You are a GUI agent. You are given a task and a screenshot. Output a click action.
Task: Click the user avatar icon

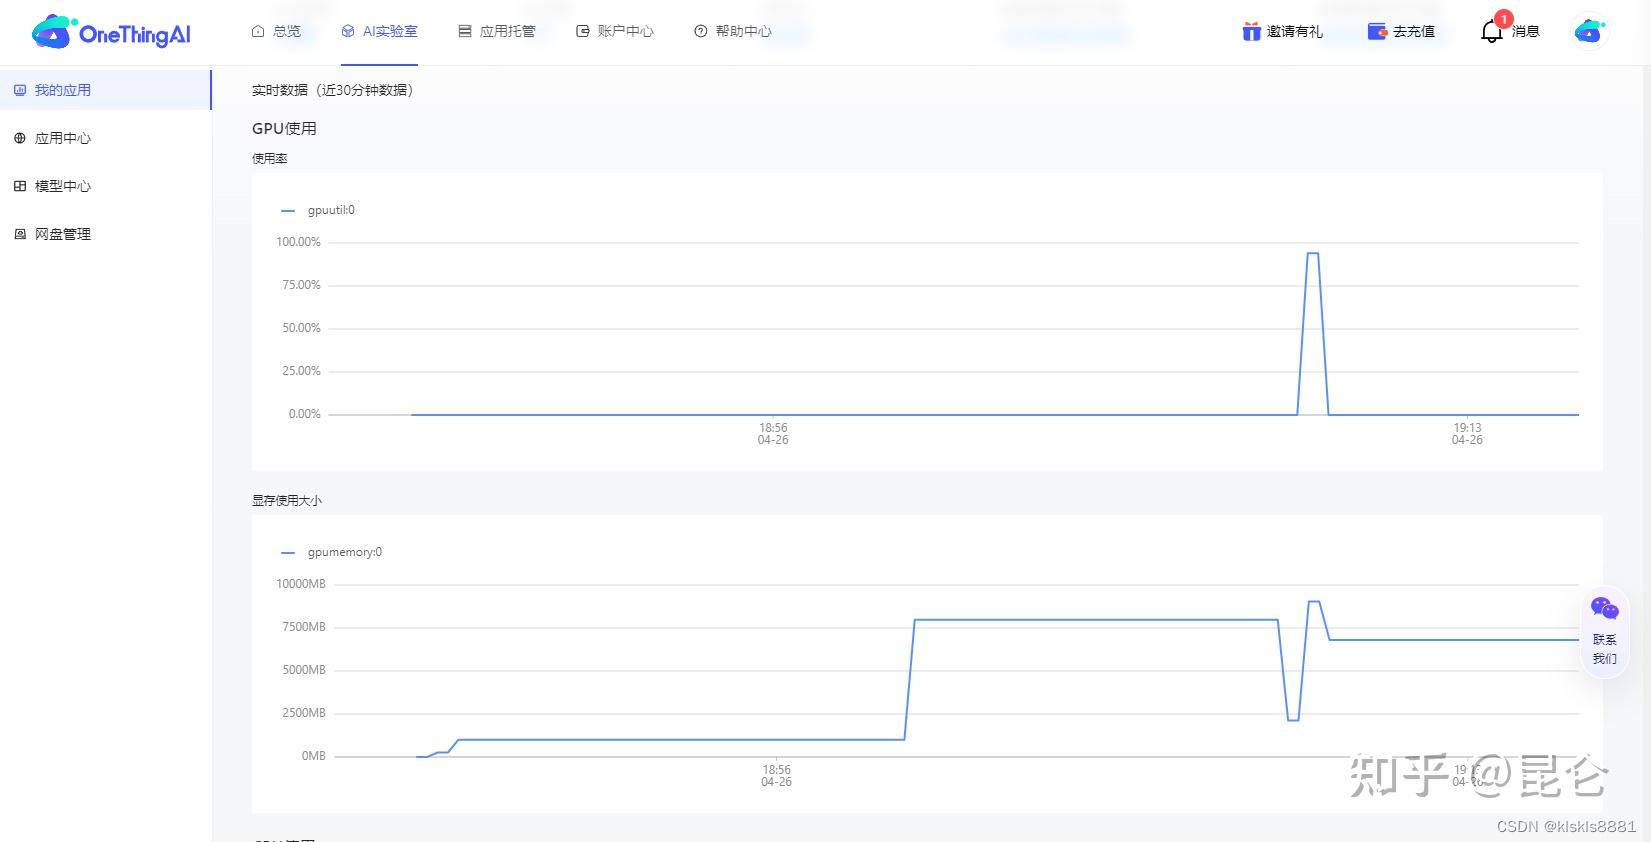[x=1589, y=32]
